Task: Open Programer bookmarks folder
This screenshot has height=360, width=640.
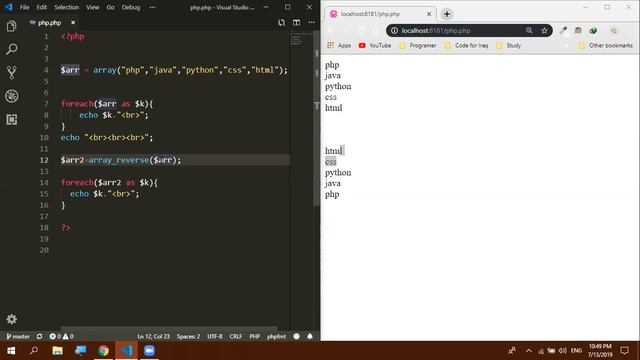Action: point(418,45)
